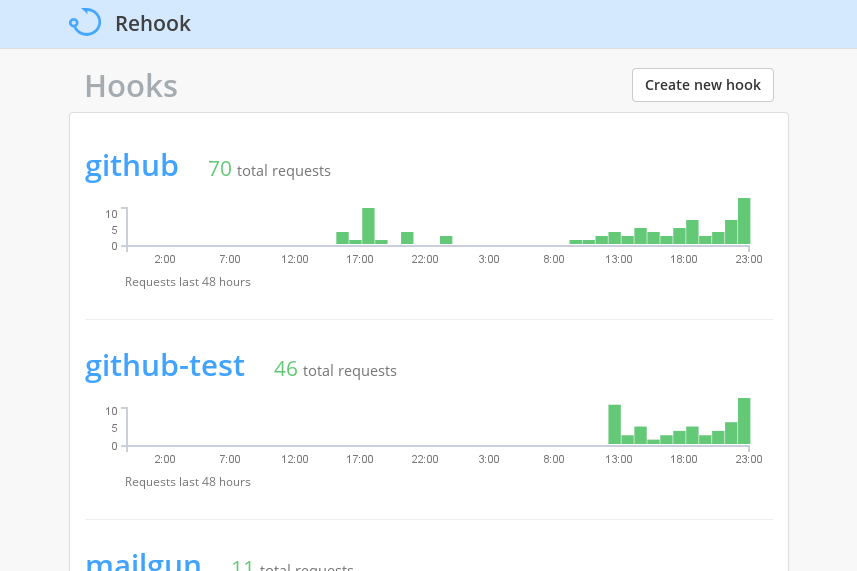Open the Rehook brand title link
857x571 pixels.
point(153,23)
